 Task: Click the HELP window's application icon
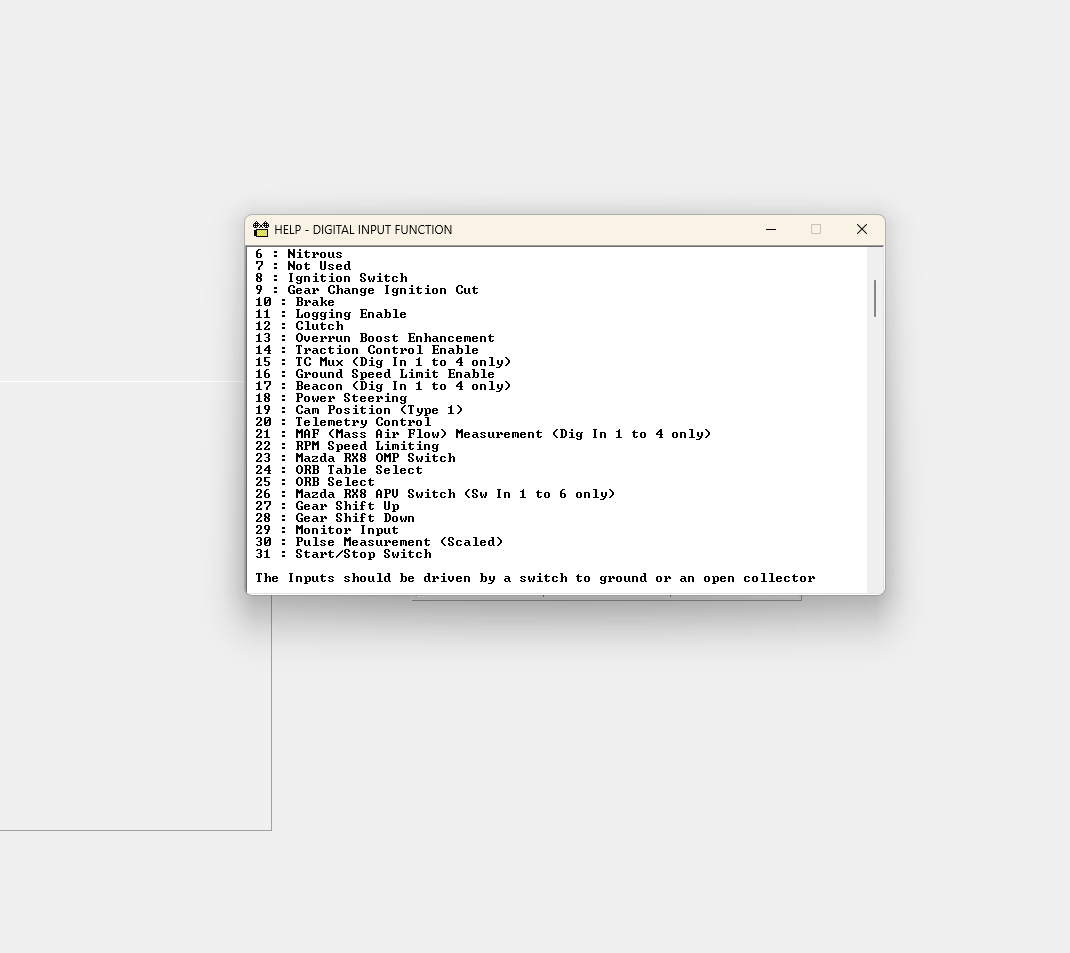260,229
